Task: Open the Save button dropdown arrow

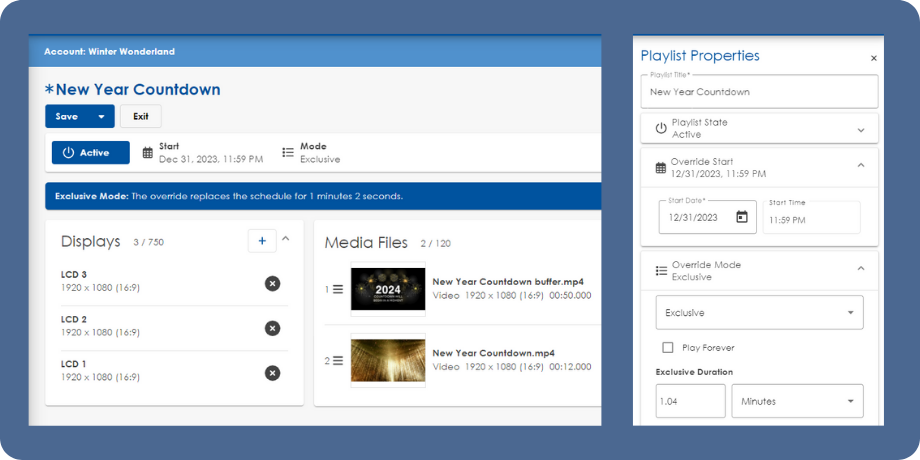Action: tap(101, 116)
